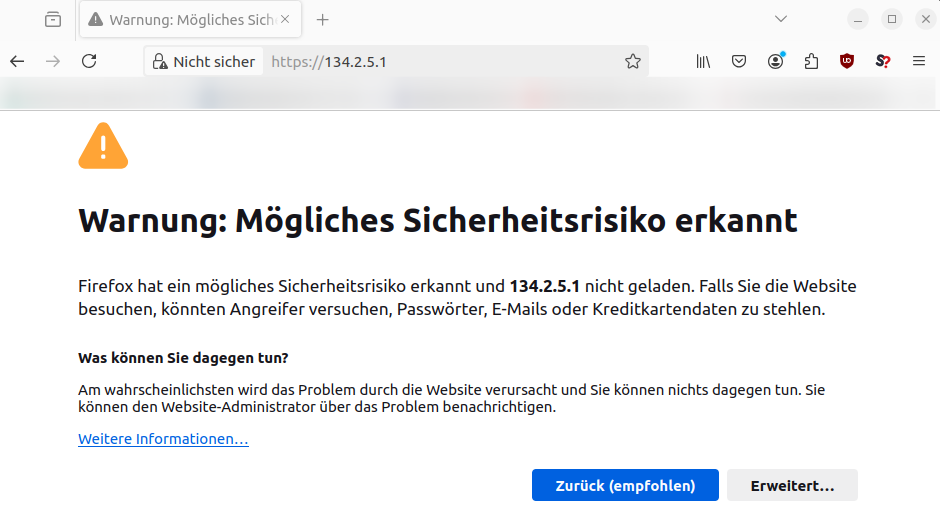Go back to the previous page
Screen dimensions: 940x527
[x=17, y=61]
